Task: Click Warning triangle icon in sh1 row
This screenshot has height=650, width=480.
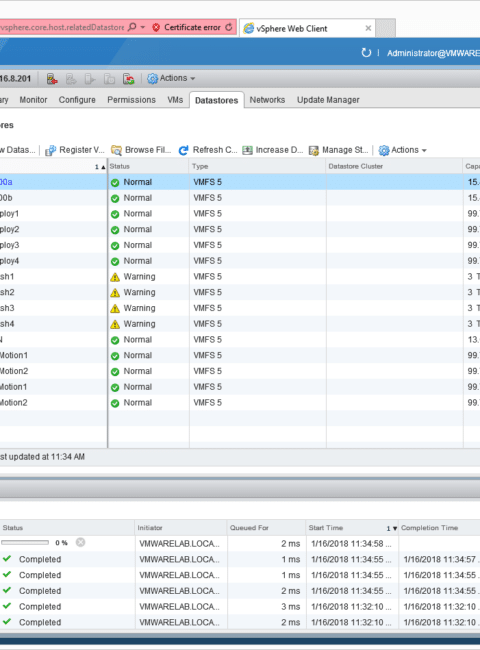Action: pos(115,277)
